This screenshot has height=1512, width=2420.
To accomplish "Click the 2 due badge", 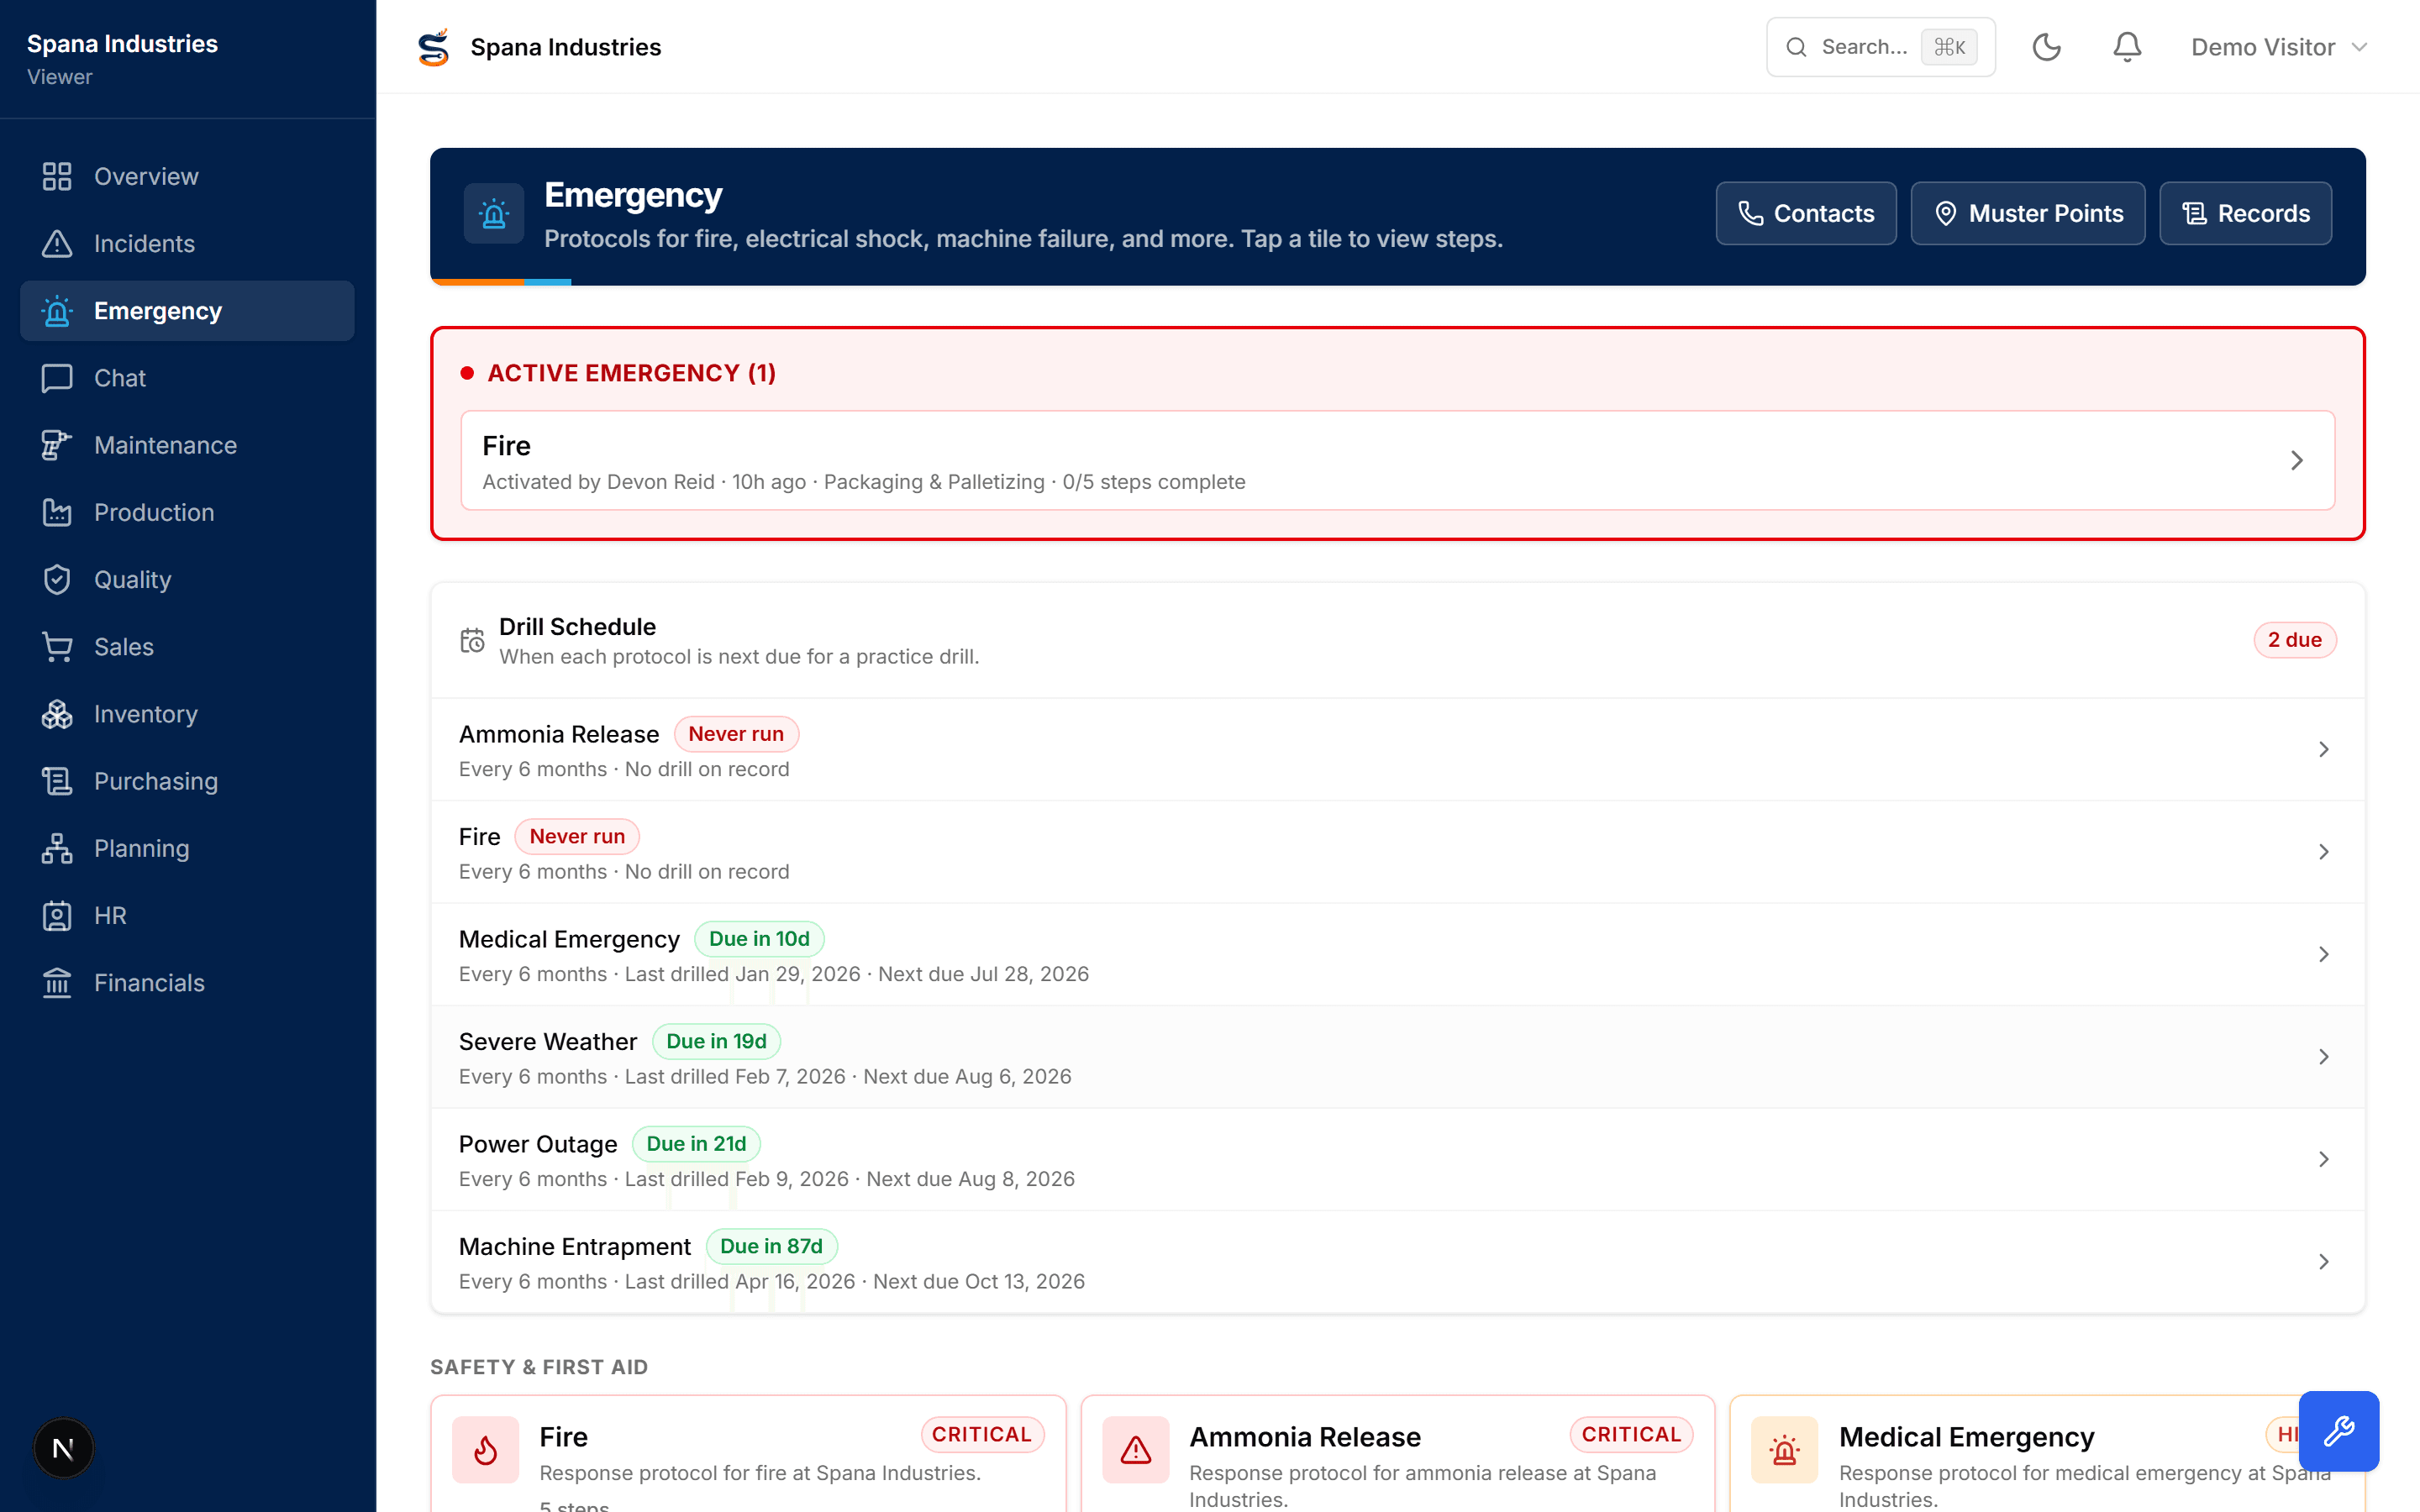I will pyautogui.click(x=2294, y=640).
